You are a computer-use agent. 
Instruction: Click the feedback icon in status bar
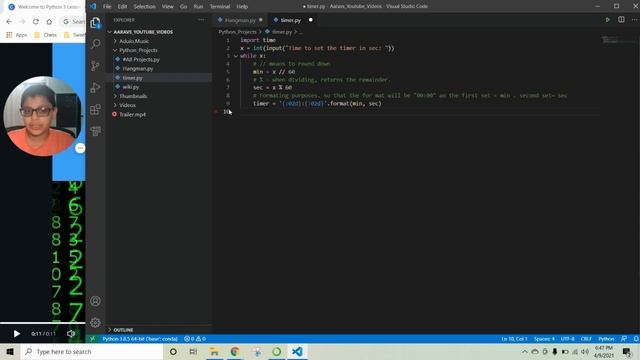(x=624, y=339)
